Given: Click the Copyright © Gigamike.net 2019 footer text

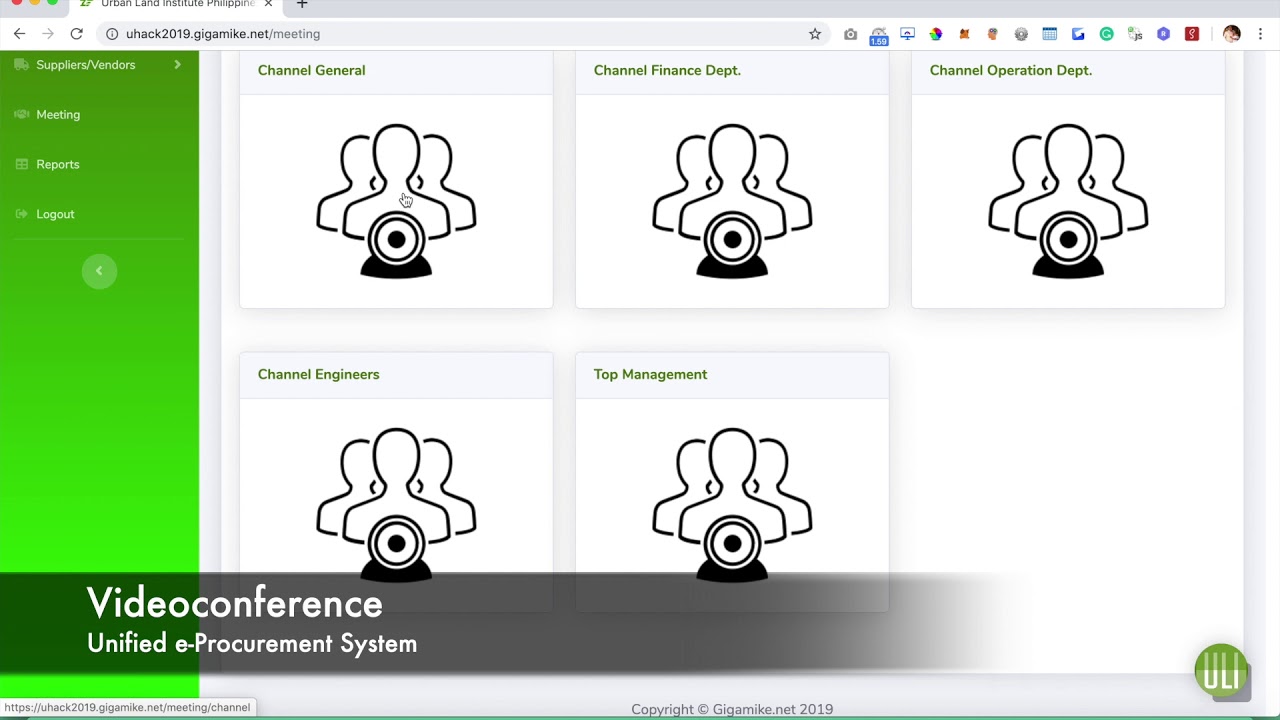Looking at the screenshot, I should tap(732, 709).
